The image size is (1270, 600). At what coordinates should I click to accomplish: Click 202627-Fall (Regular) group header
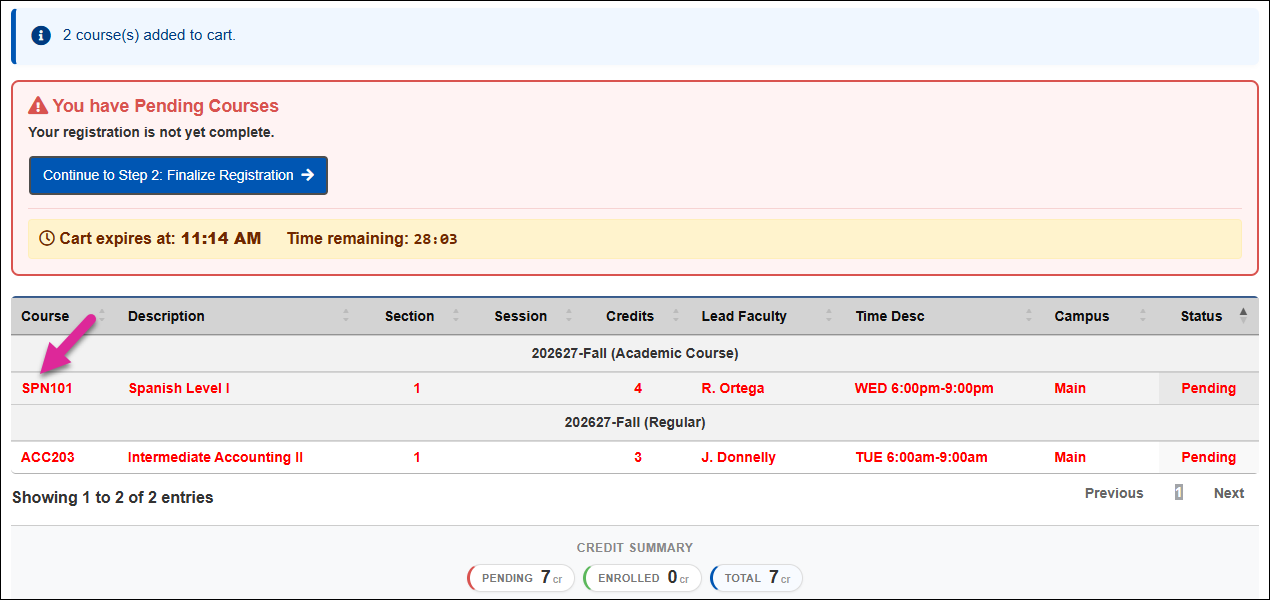click(x=635, y=422)
